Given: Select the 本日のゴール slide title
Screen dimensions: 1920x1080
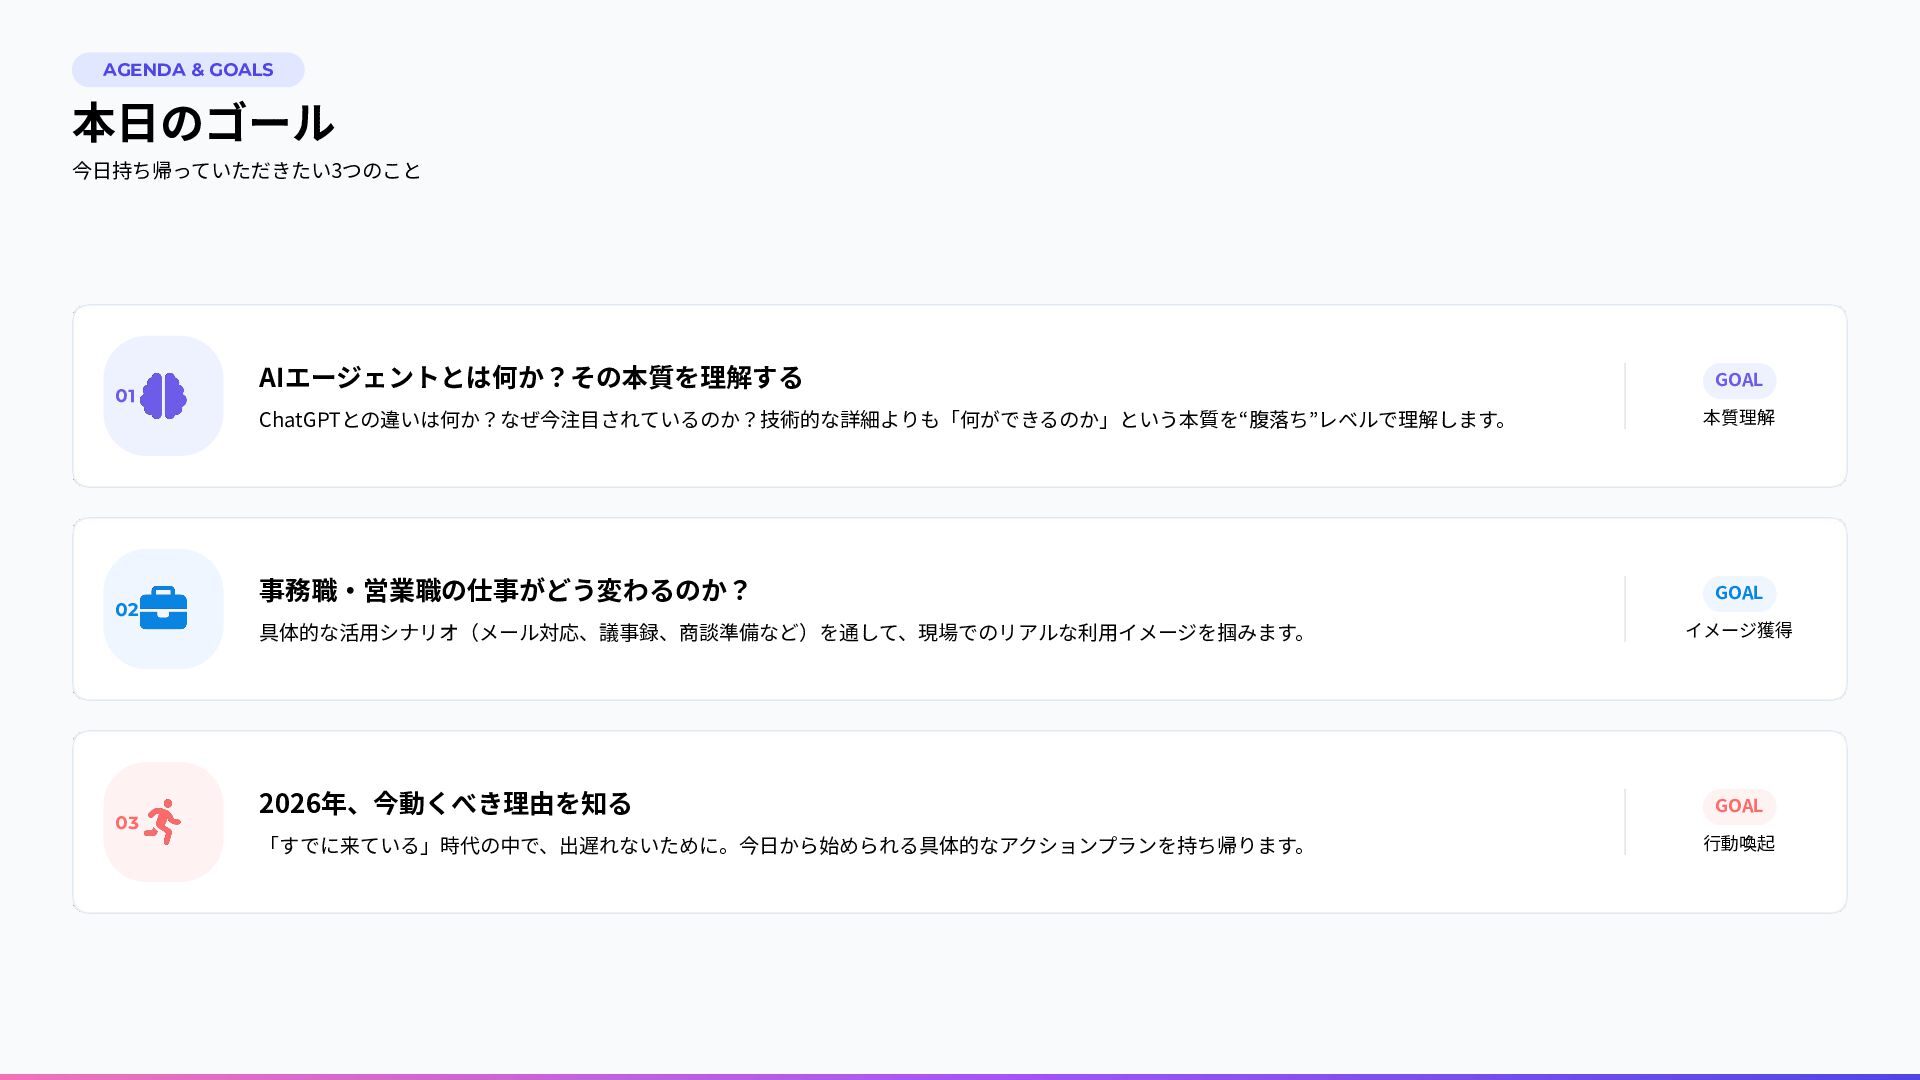Looking at the screenshot, I should (x=203, y=123).
